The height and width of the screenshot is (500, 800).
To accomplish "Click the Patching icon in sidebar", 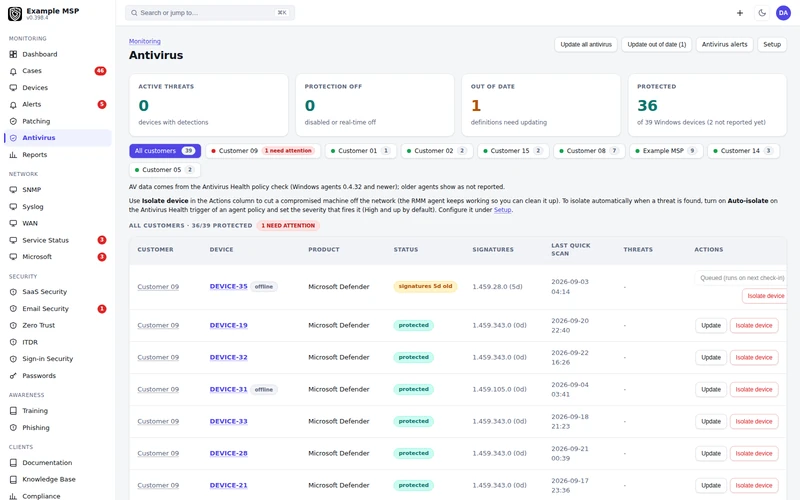I will [x=13, y=121].
